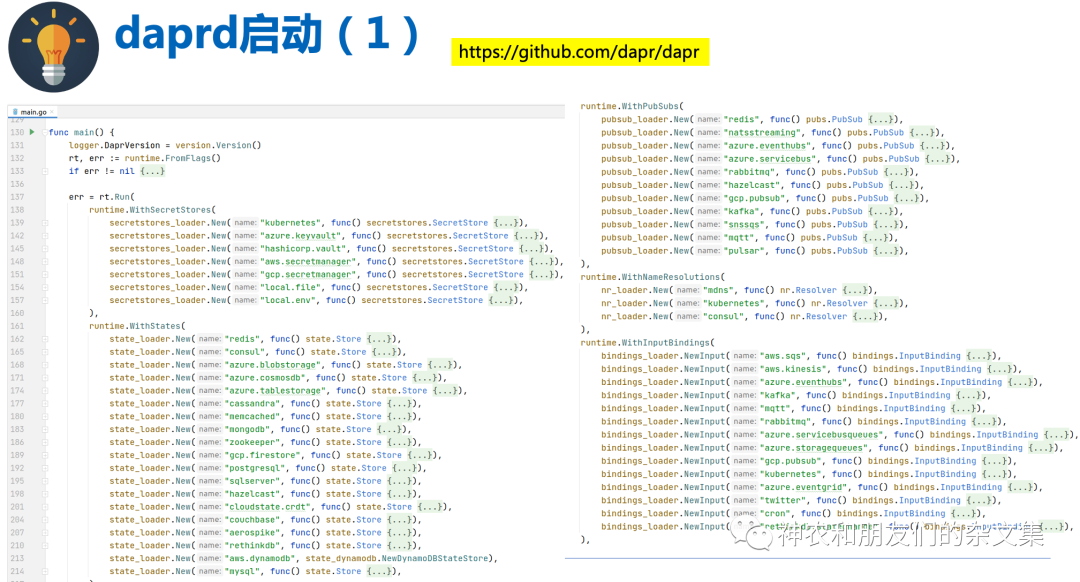Expand folded block on the "redis" state.Store line
This screenshot has width=1080, height=582.
pyautogui.click(x=379, y=339)
